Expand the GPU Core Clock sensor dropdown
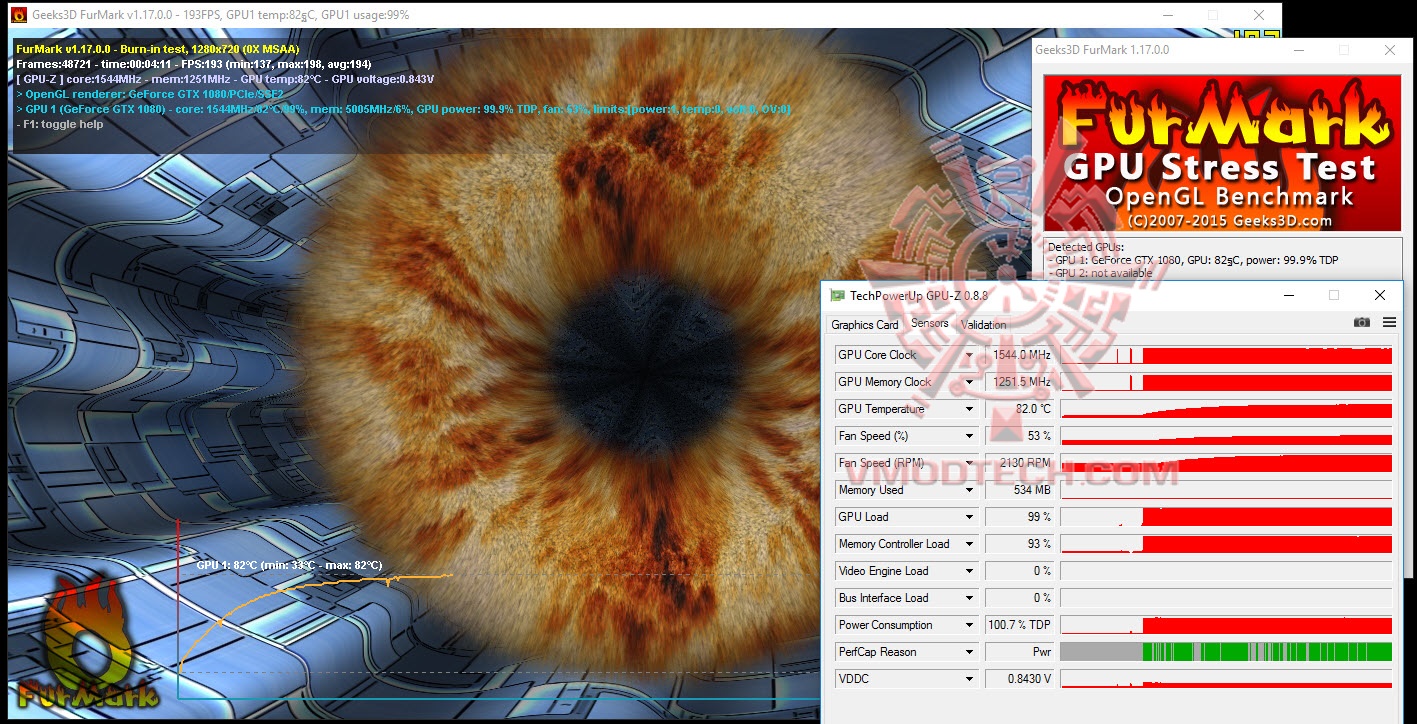 tap(969, 355)
